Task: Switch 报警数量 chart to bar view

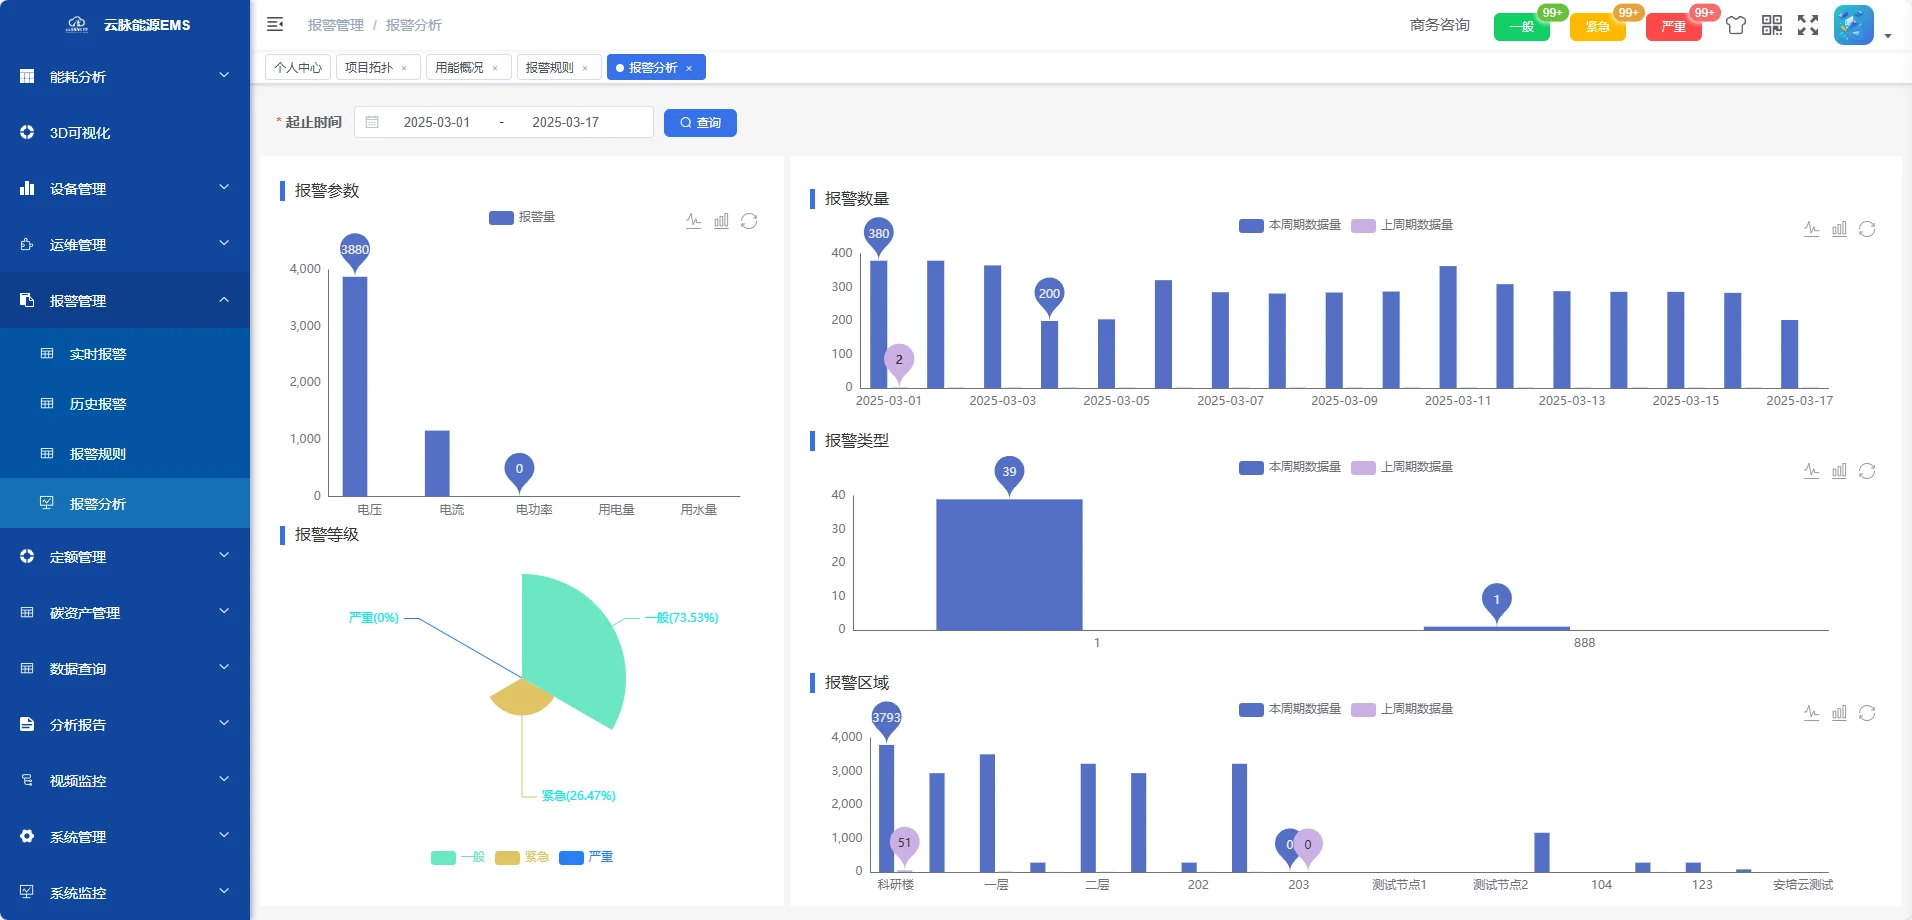Action: click(x=1839, y=229)
